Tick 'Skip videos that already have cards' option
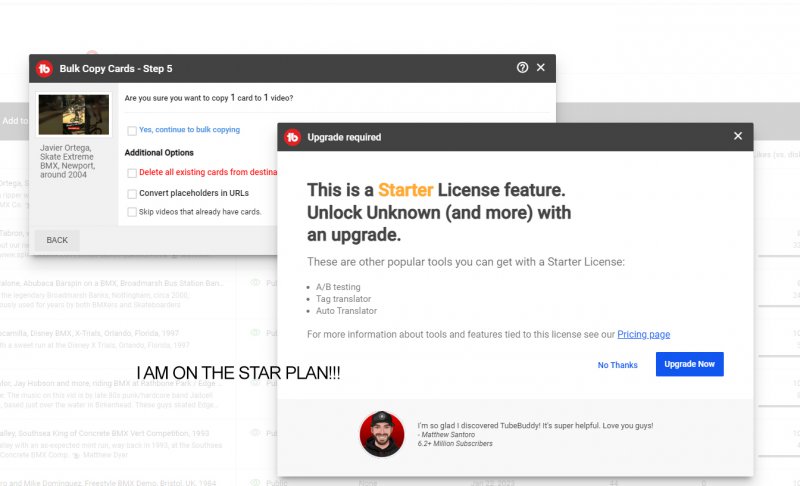Viewport: 800px width, 486px height. coord(132,212)
